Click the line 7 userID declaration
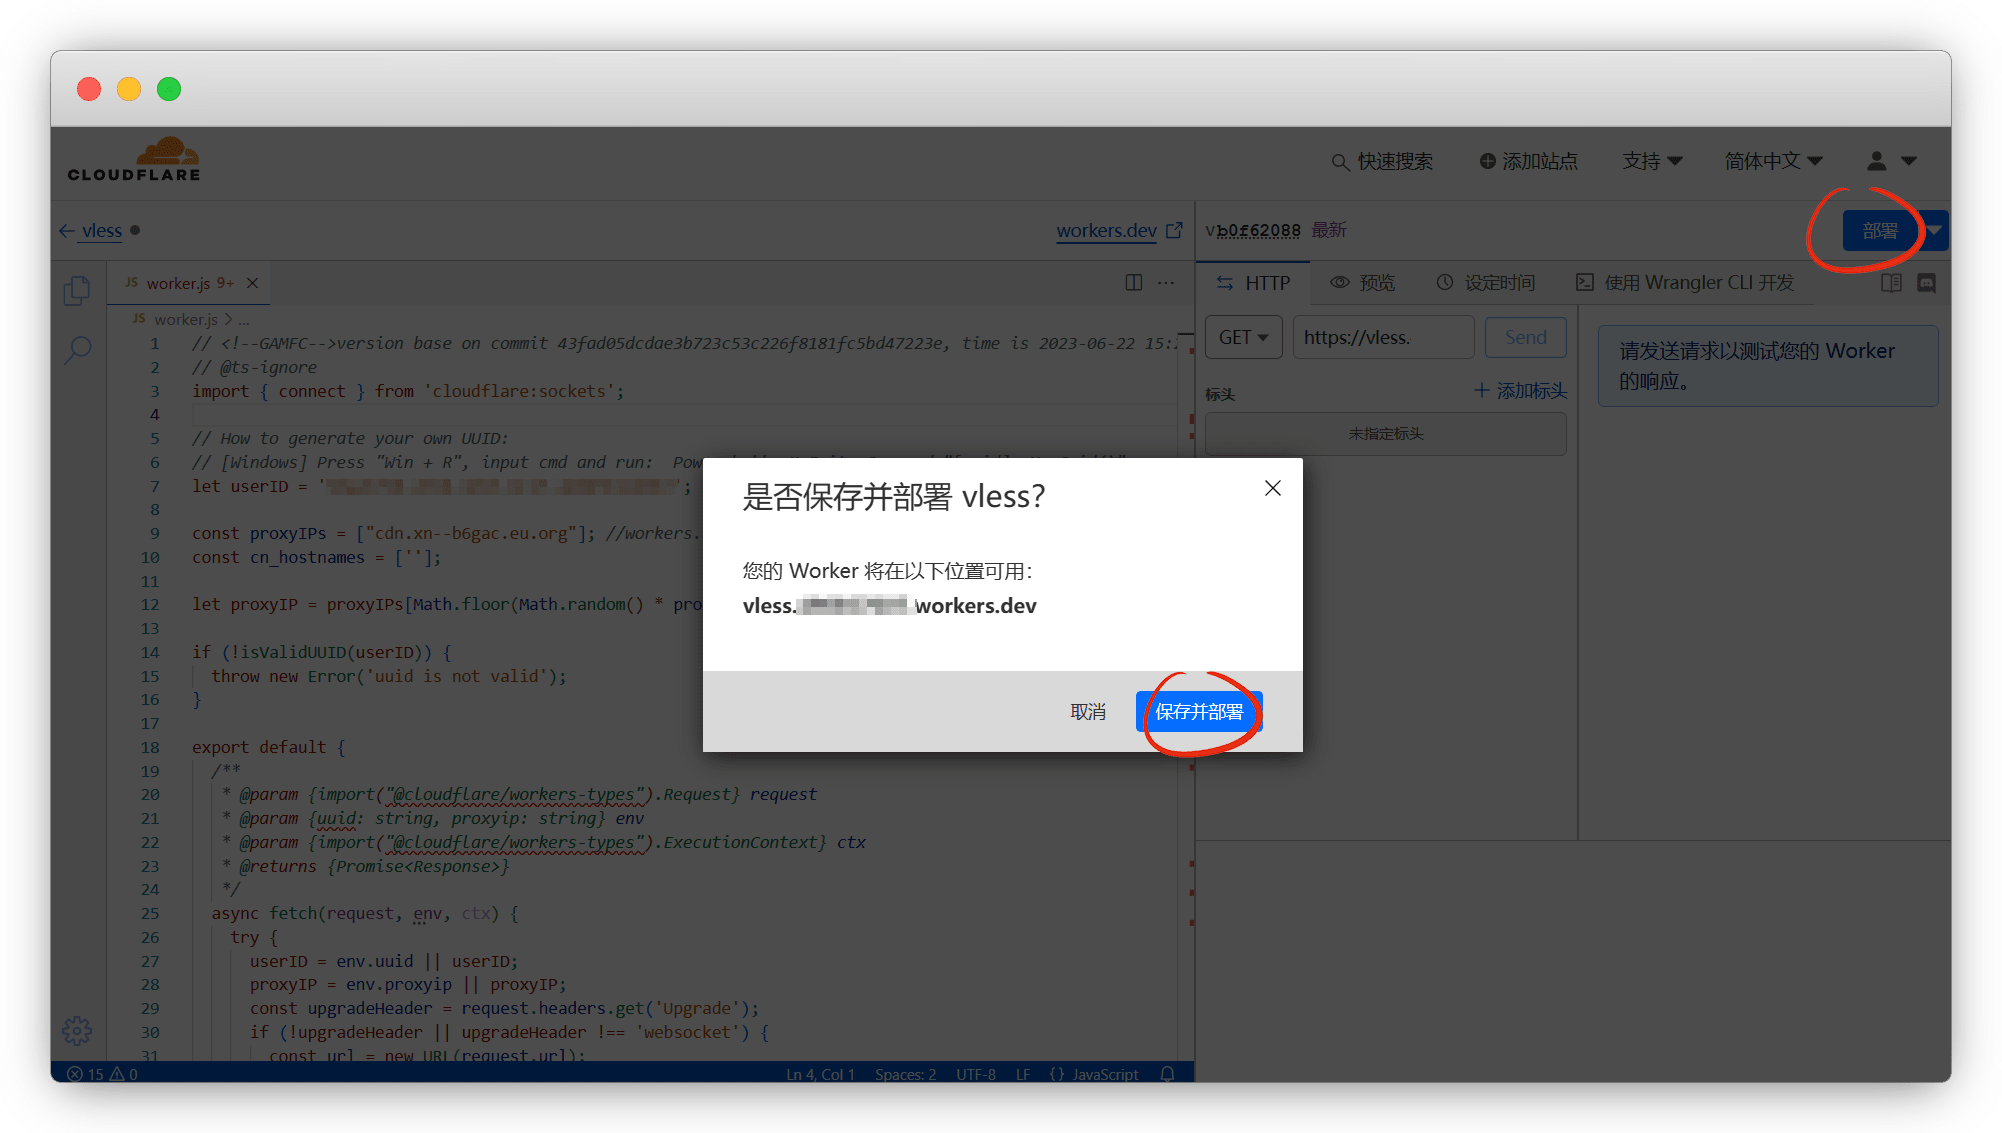Image resolution: width=2002 pixels, height=1133 pixels. click(x=441, y=486)
